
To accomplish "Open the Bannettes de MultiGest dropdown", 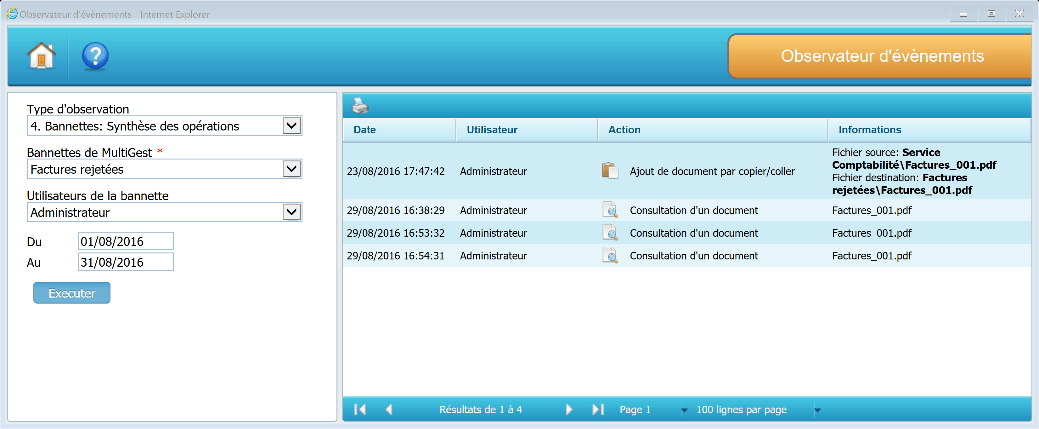I will click(291, 169).
